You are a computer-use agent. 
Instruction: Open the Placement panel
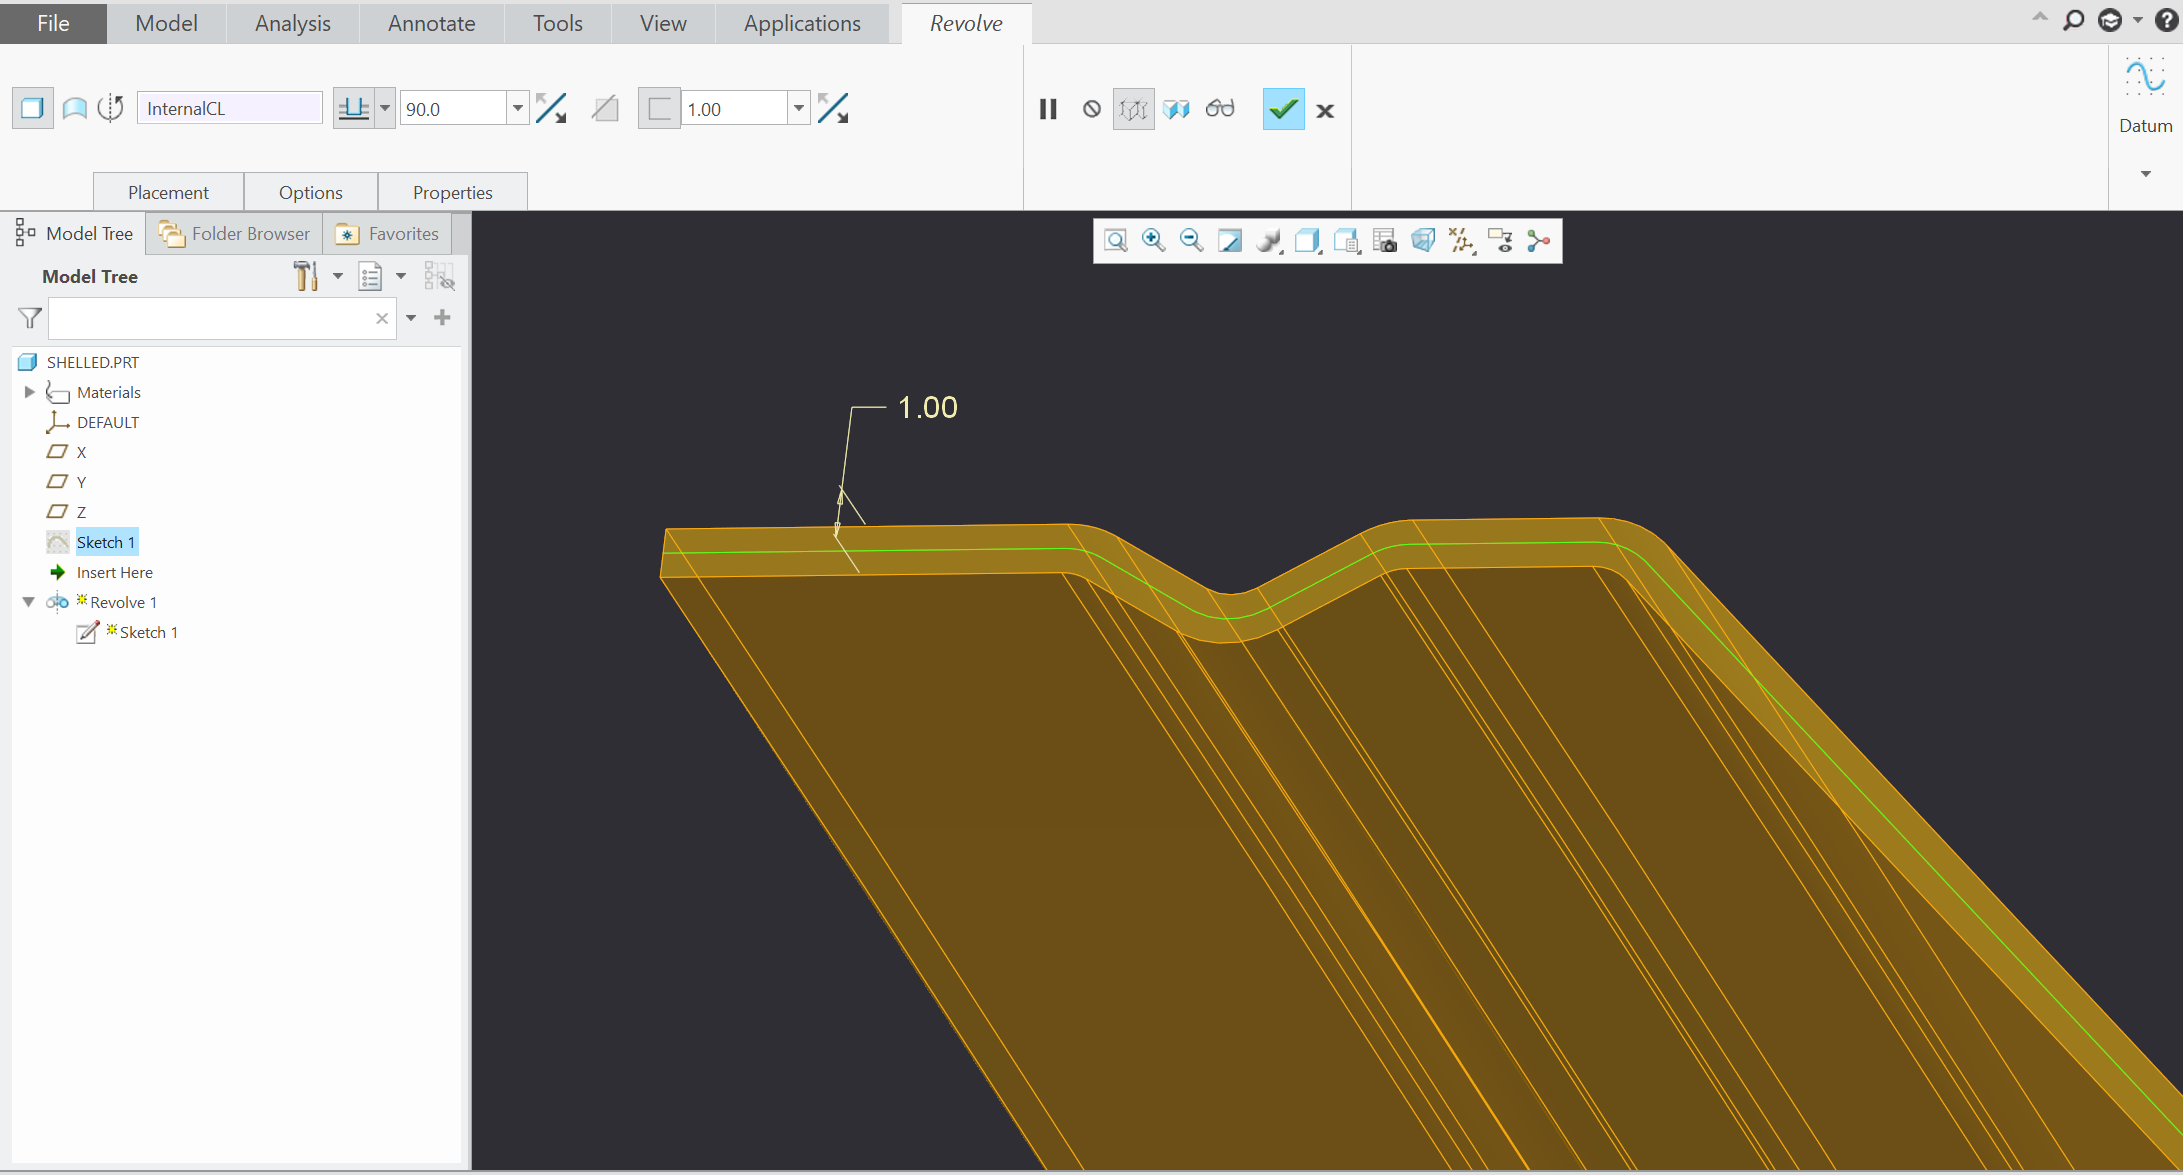[x=168, y=192]
